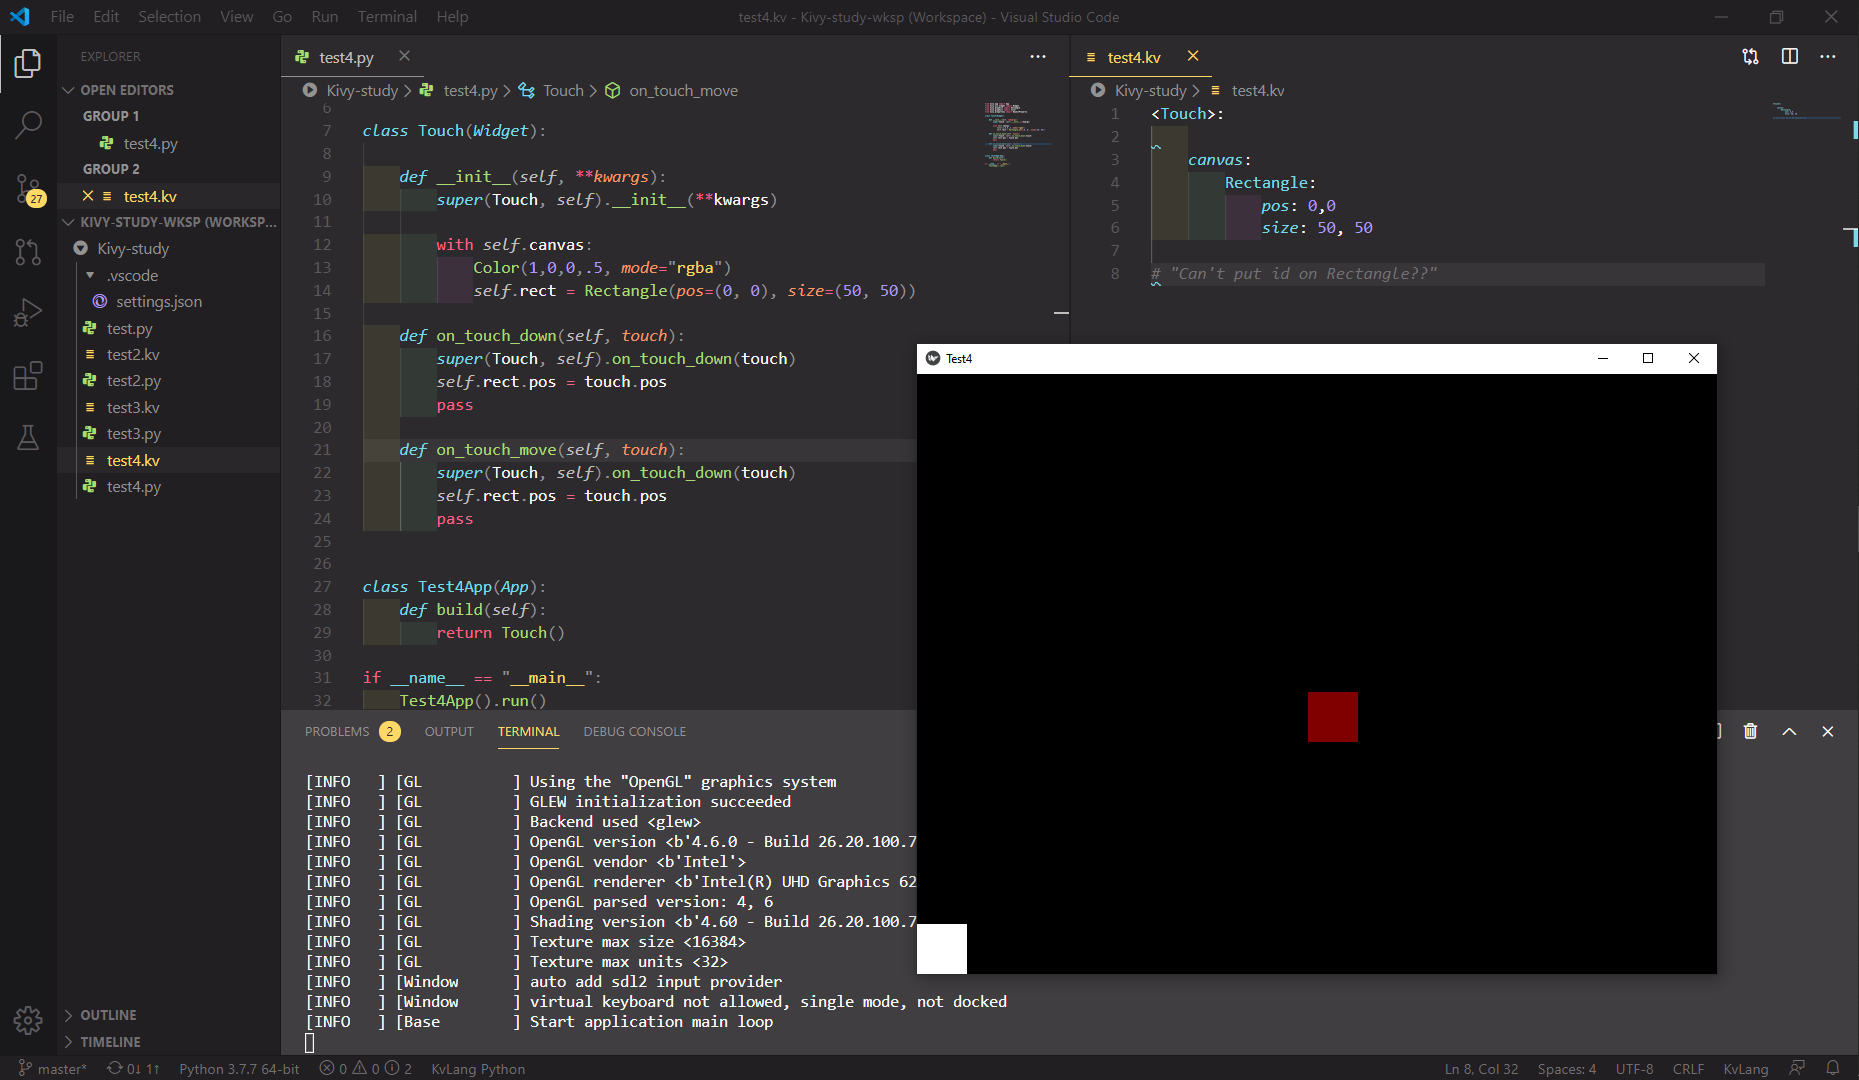Screen dimensions: 1859x1080
Task: Click the white square in Test4 window
Action: pos(942,948)
